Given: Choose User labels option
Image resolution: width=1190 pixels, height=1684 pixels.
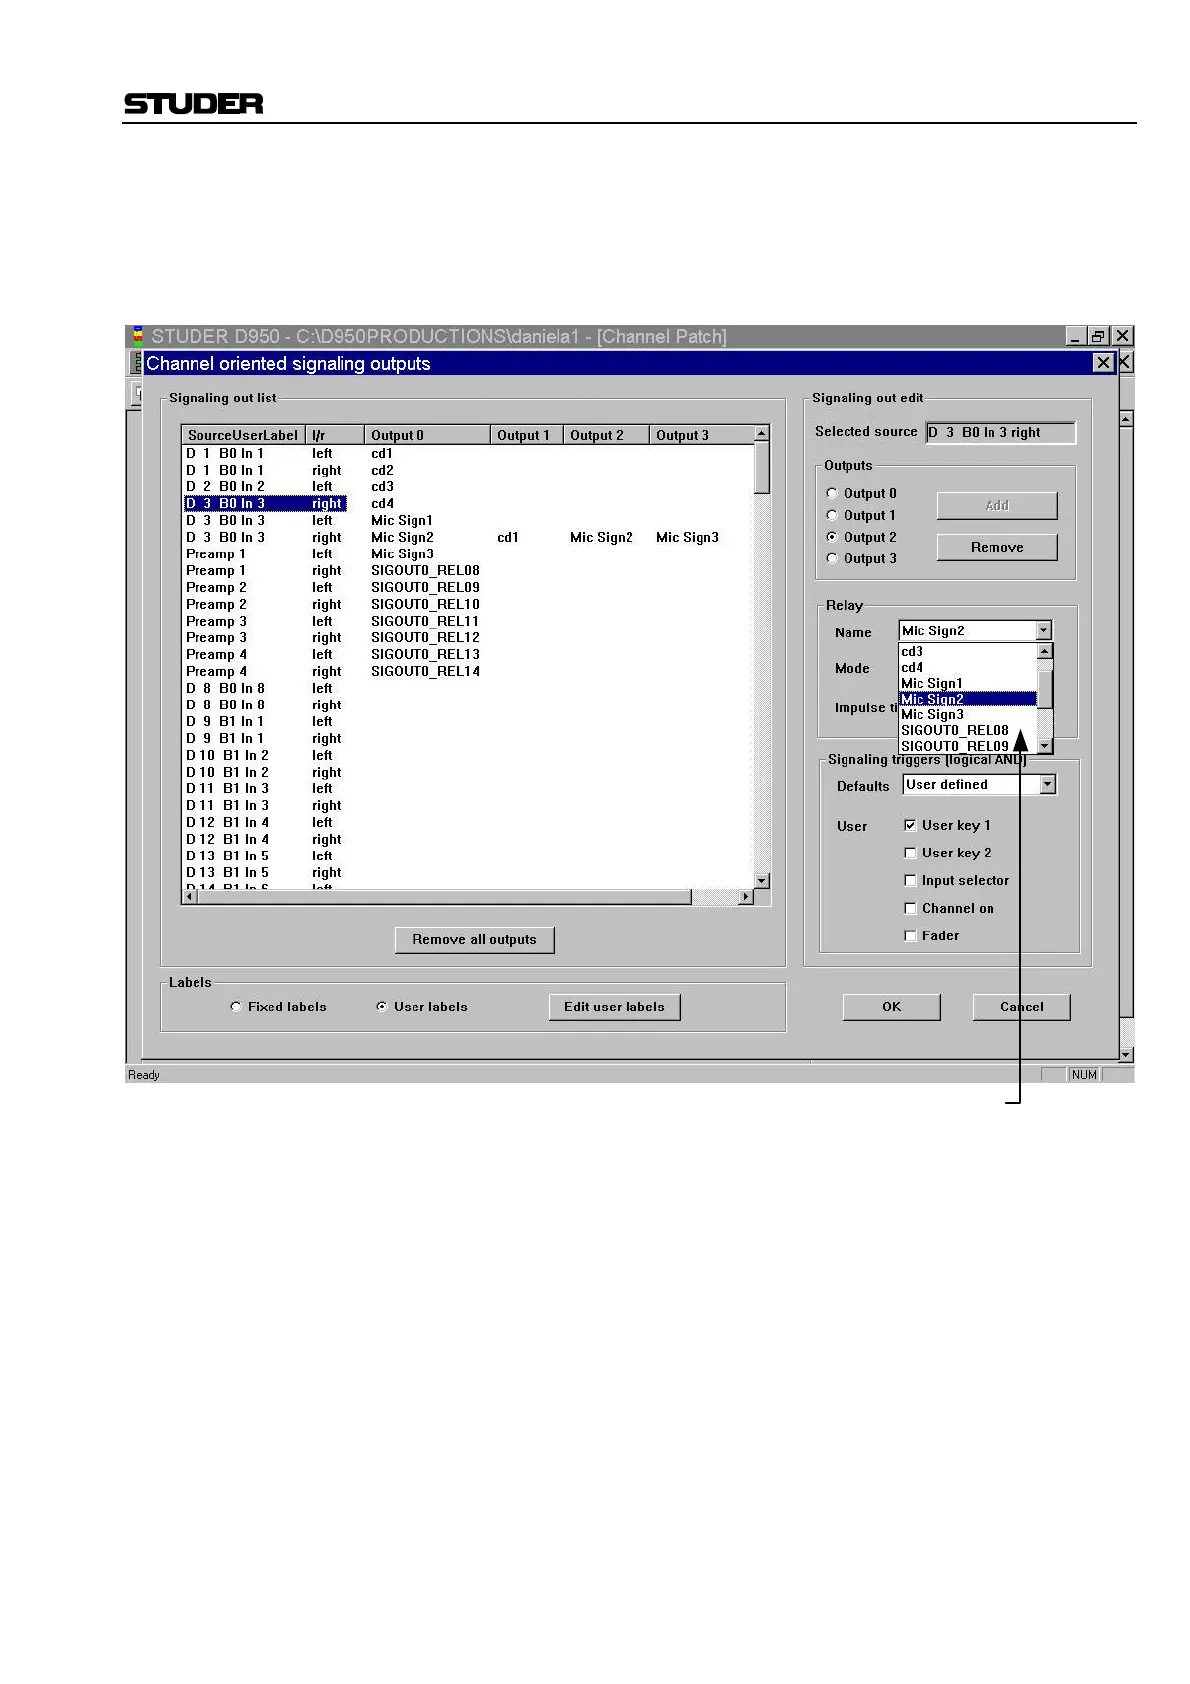Looking at the screenshot, I should click(382, 1007).
